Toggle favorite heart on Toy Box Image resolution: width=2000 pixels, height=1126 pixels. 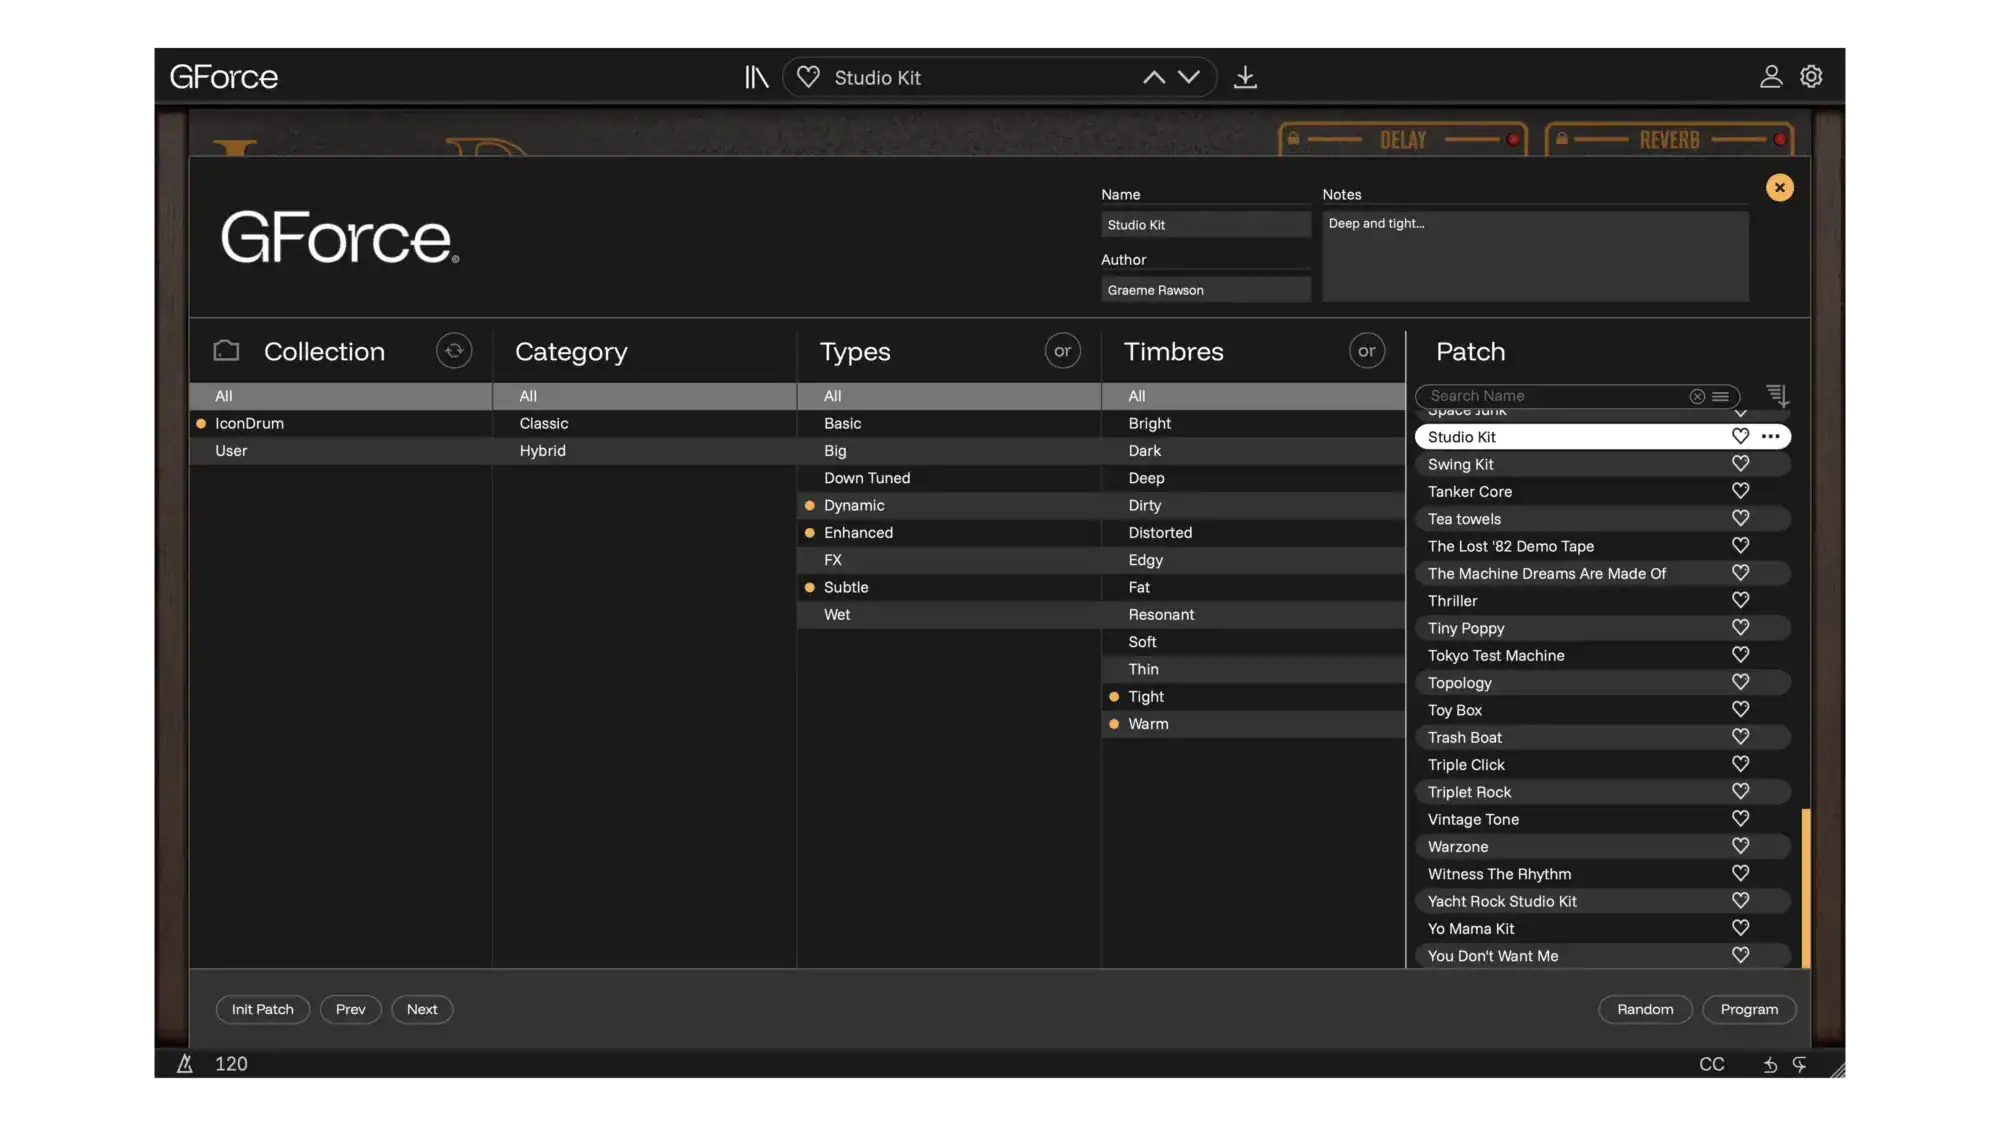[1741, 709]
